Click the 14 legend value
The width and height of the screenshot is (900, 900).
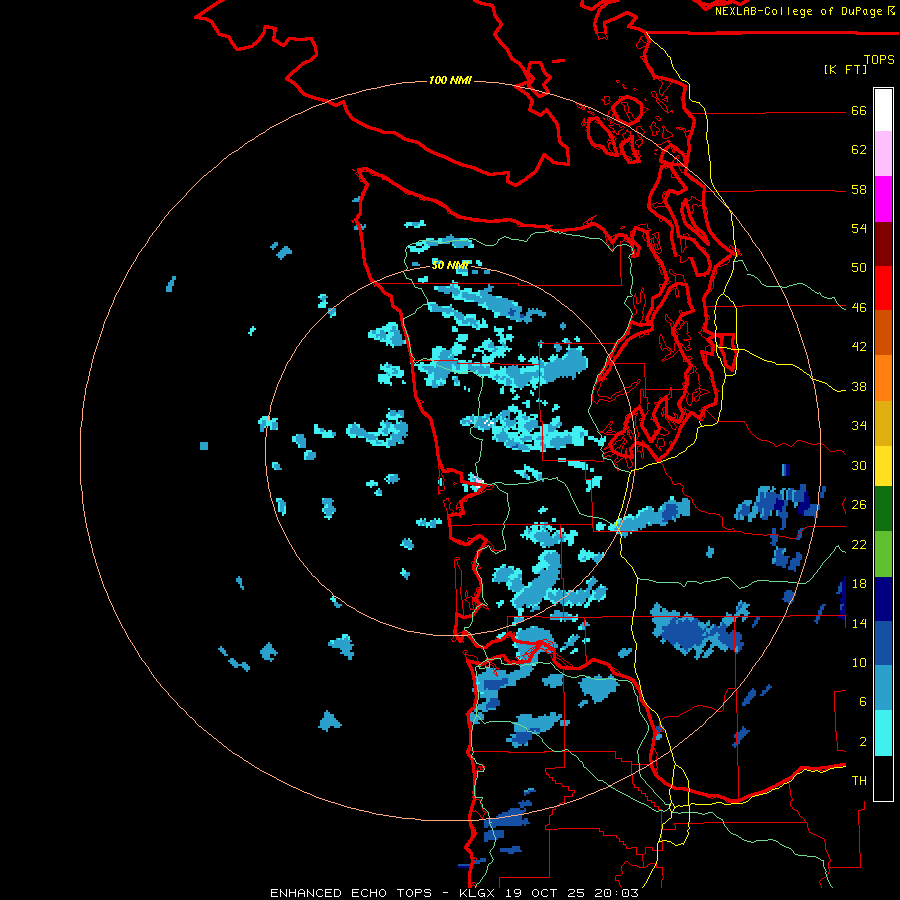tap(859, 623)
